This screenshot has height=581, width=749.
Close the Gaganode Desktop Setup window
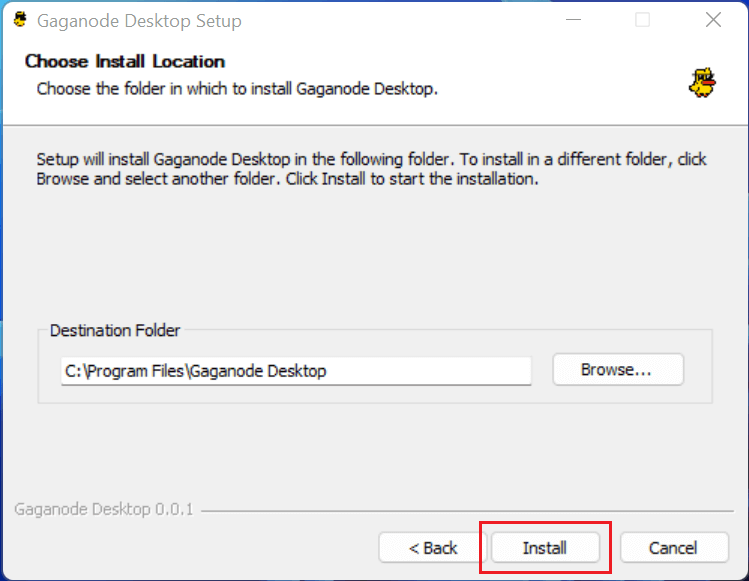[x=712, y=20]
